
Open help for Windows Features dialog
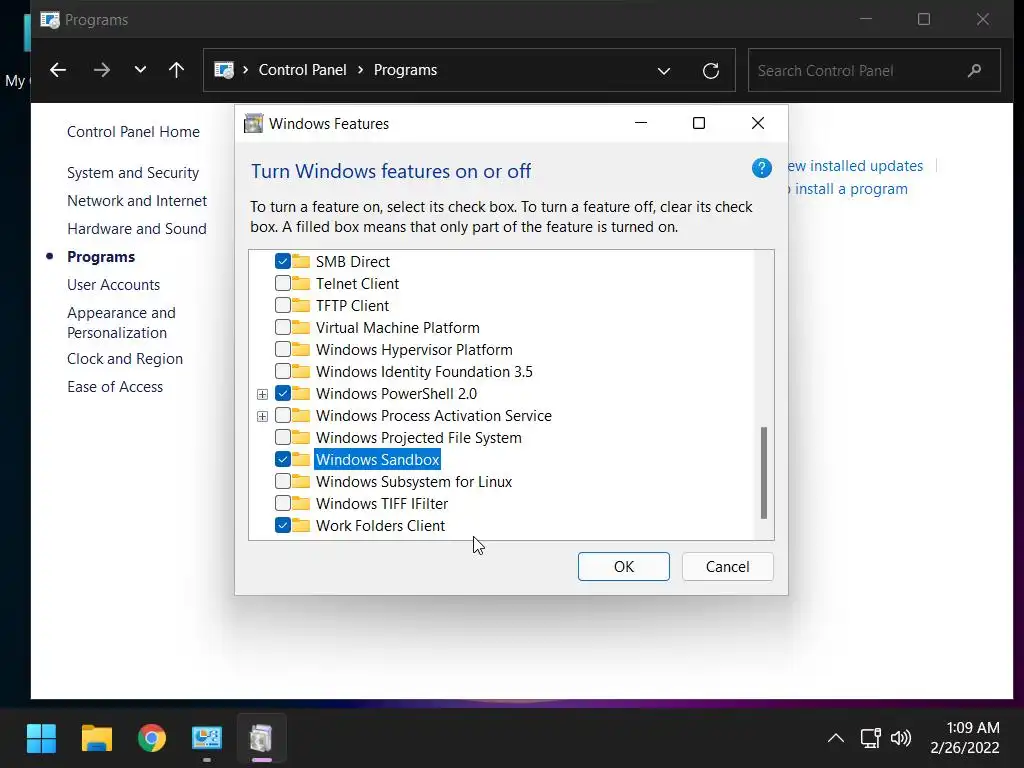[761, 168]
